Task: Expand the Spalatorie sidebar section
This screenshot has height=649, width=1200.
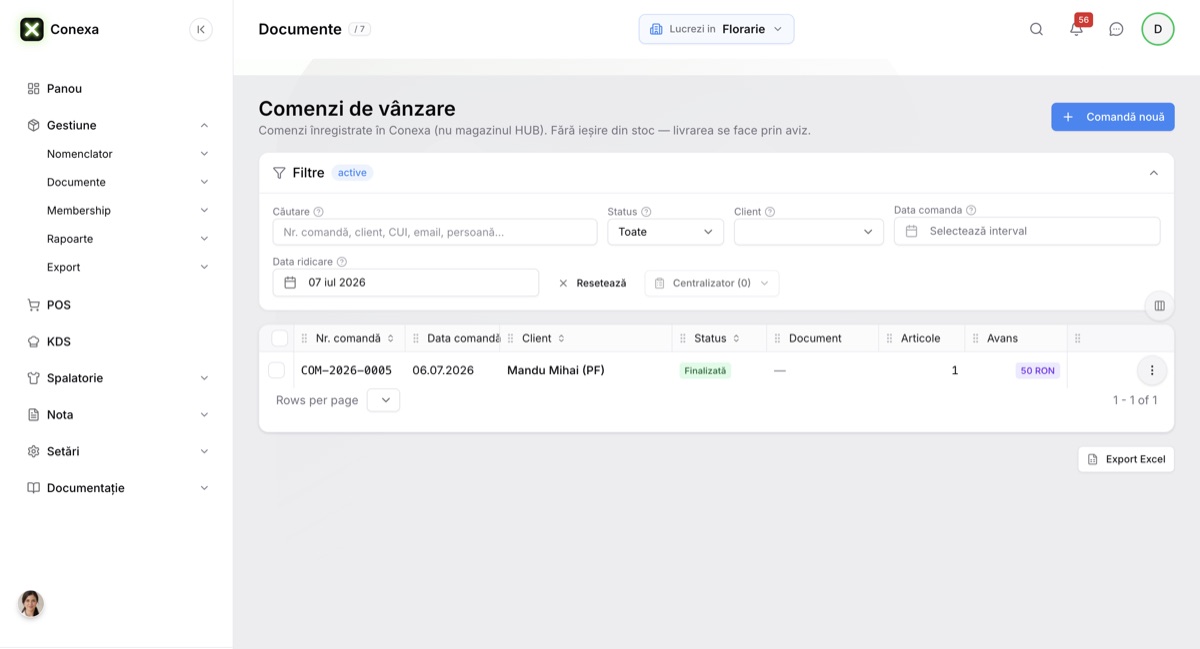Action: 204,378
